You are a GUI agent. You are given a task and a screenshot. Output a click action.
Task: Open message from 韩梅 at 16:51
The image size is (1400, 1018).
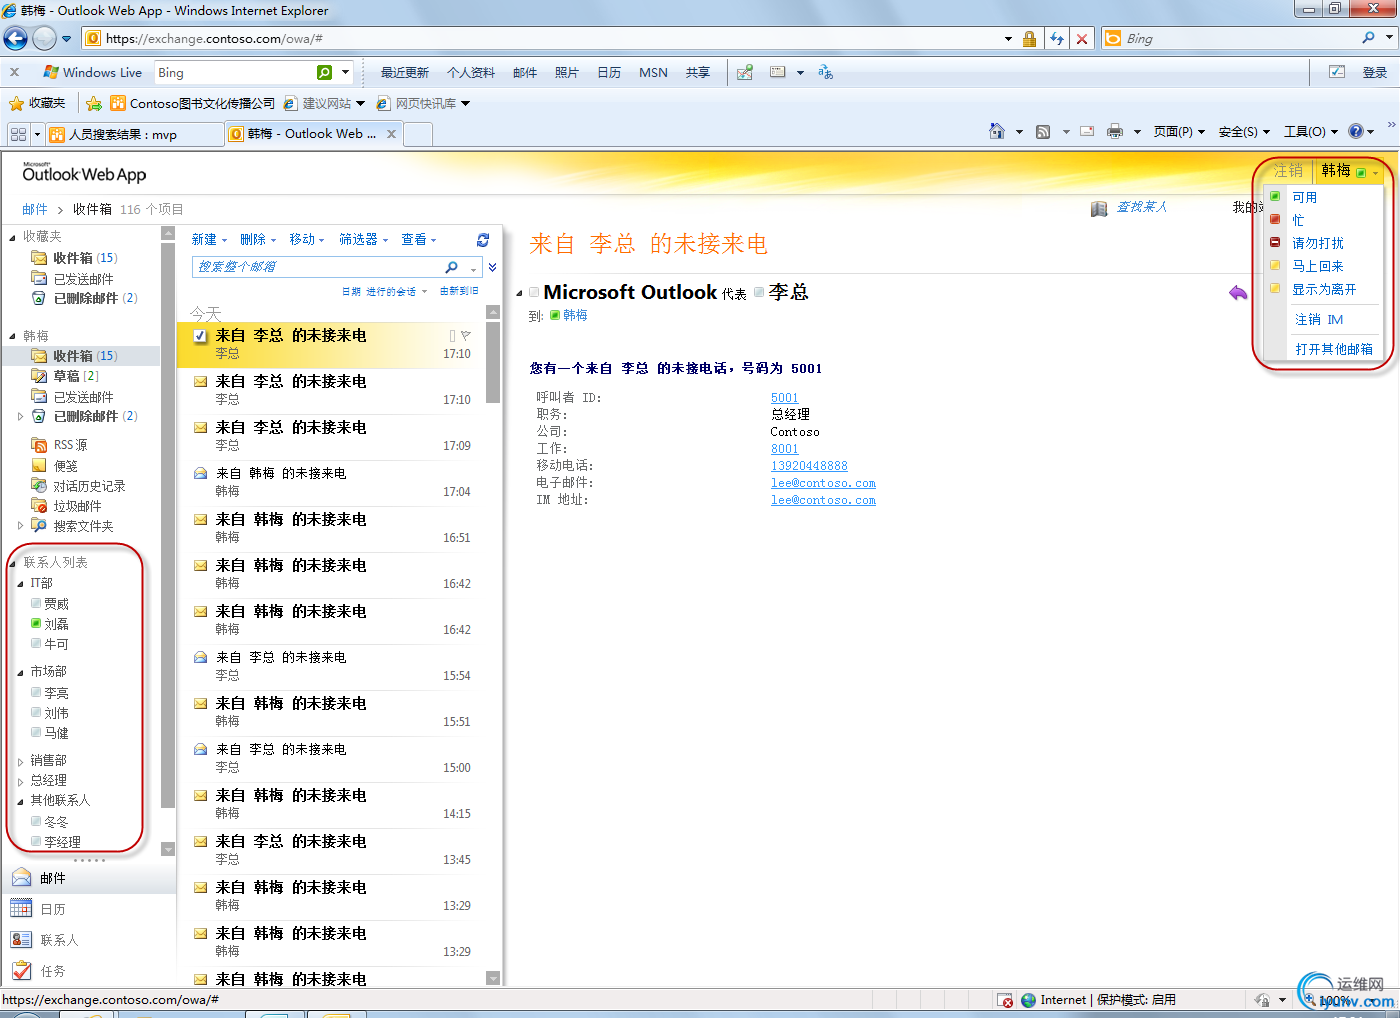pyautogui.click(x=332, y=528)
